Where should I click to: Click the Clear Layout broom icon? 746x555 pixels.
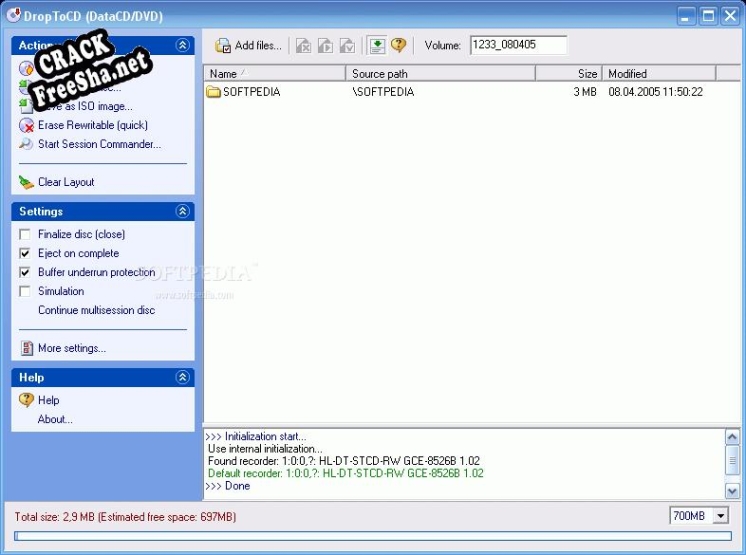point(27,182)
